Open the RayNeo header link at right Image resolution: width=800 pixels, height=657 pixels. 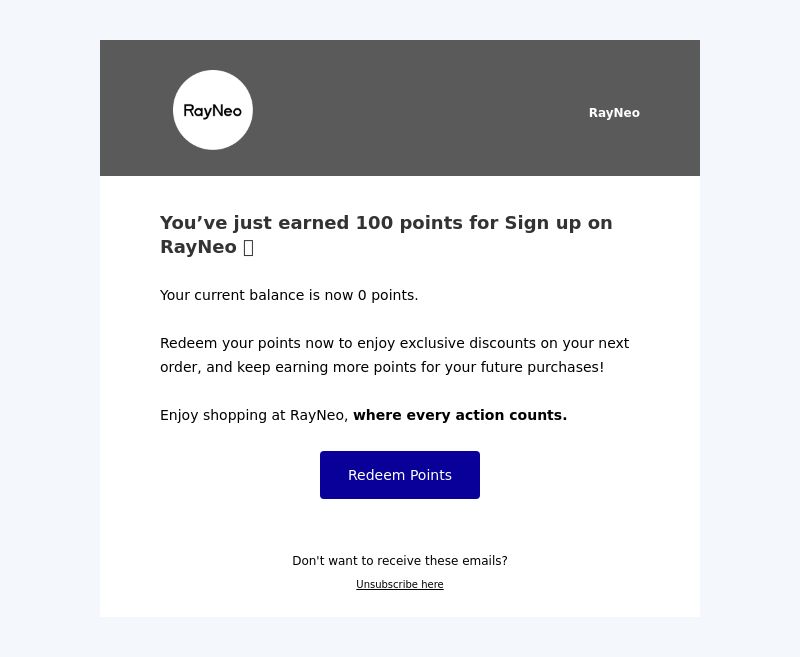(614, 113)
